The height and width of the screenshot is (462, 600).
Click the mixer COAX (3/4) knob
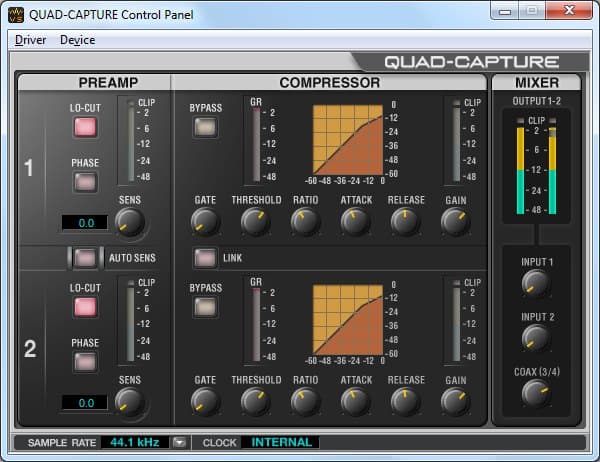[x=536, y=393]
